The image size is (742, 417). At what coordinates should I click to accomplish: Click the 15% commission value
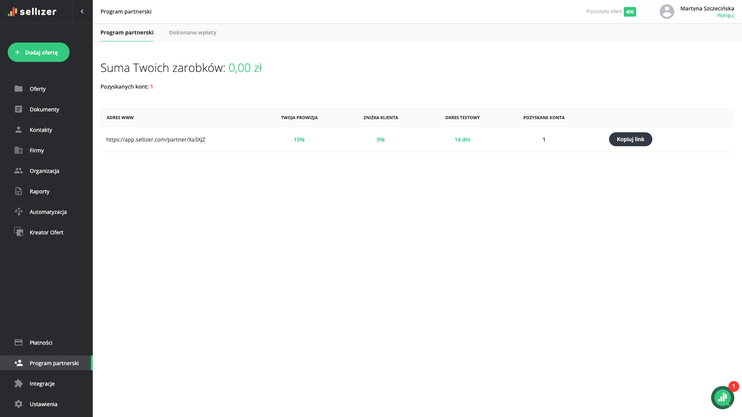[x=299, y=140]
